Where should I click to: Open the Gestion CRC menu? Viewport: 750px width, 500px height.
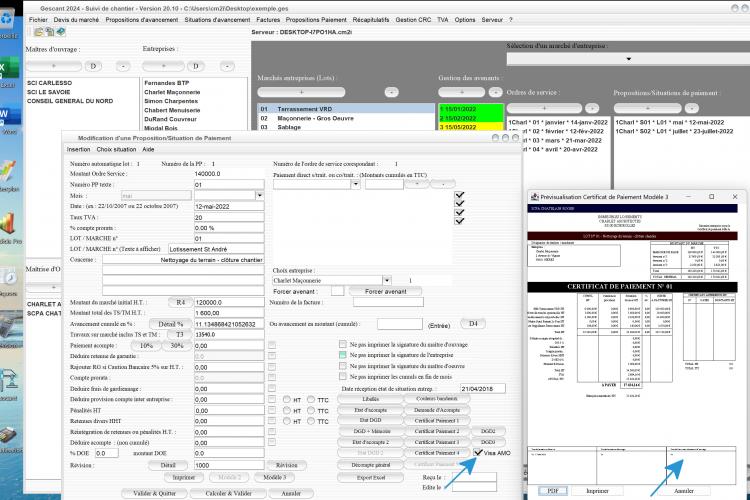(x=413, y=20)
